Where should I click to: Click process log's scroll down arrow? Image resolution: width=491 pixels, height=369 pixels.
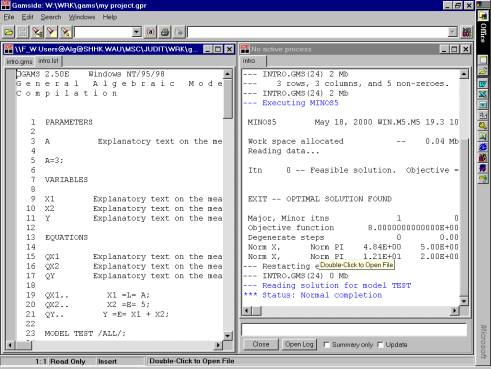tap(464, 301)
